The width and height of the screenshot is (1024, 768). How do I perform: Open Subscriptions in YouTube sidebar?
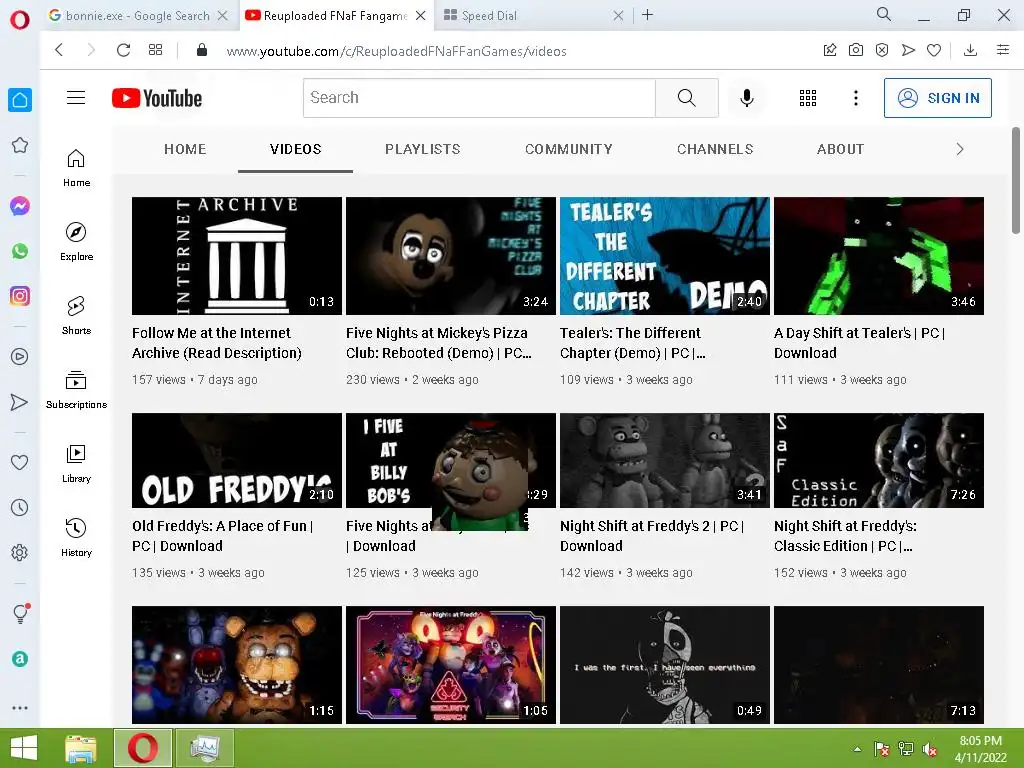click(76, 390)
